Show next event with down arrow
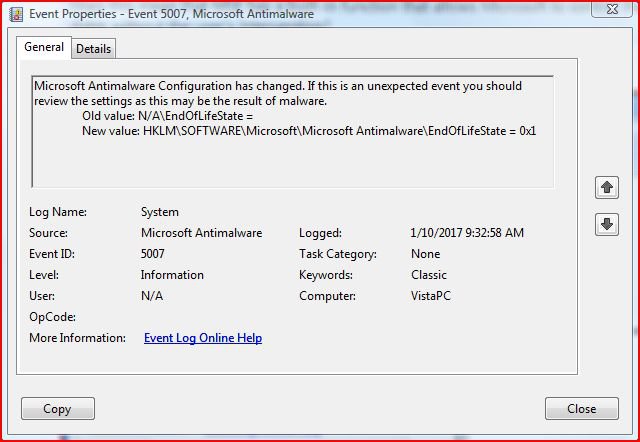Image resolution: width=640 pixels, height=442 pixels. 607,224
